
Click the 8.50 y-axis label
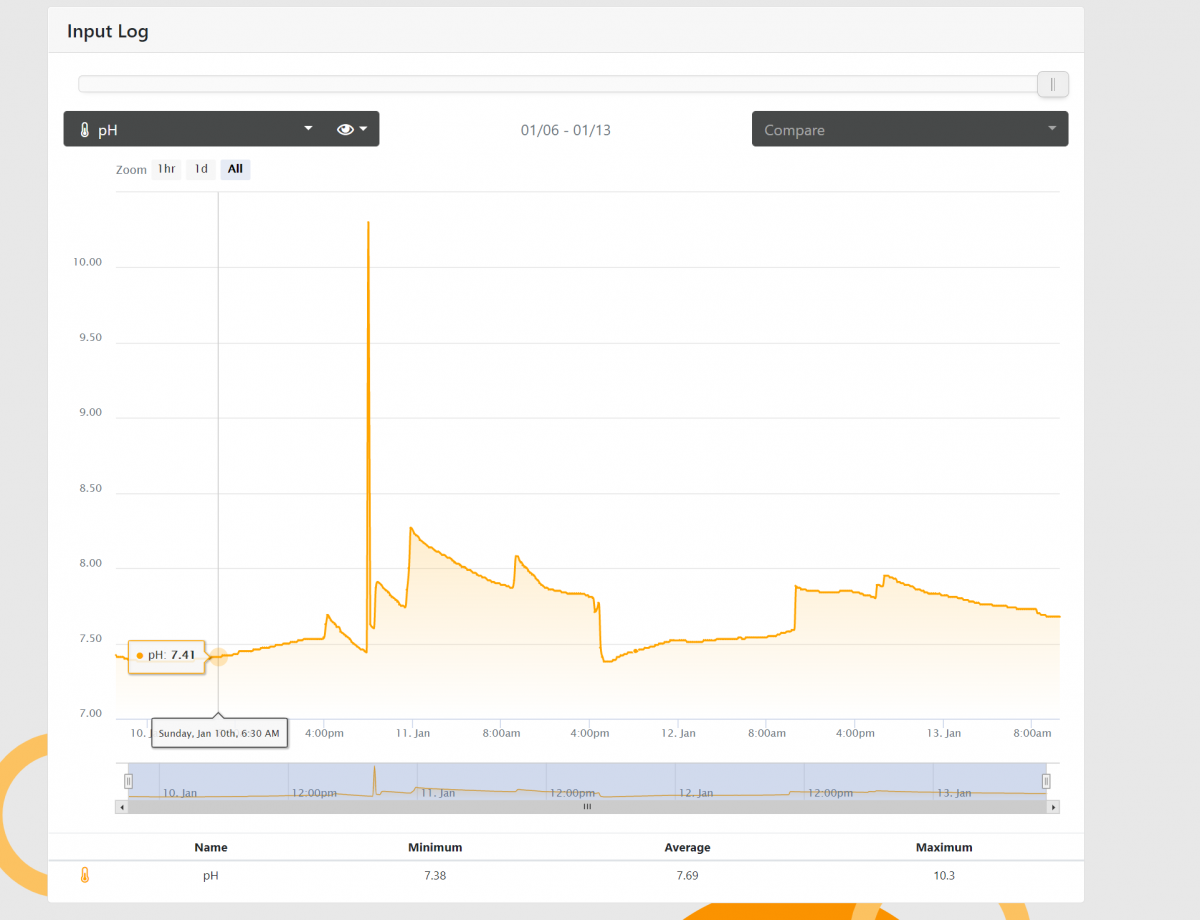coord(90,488)
